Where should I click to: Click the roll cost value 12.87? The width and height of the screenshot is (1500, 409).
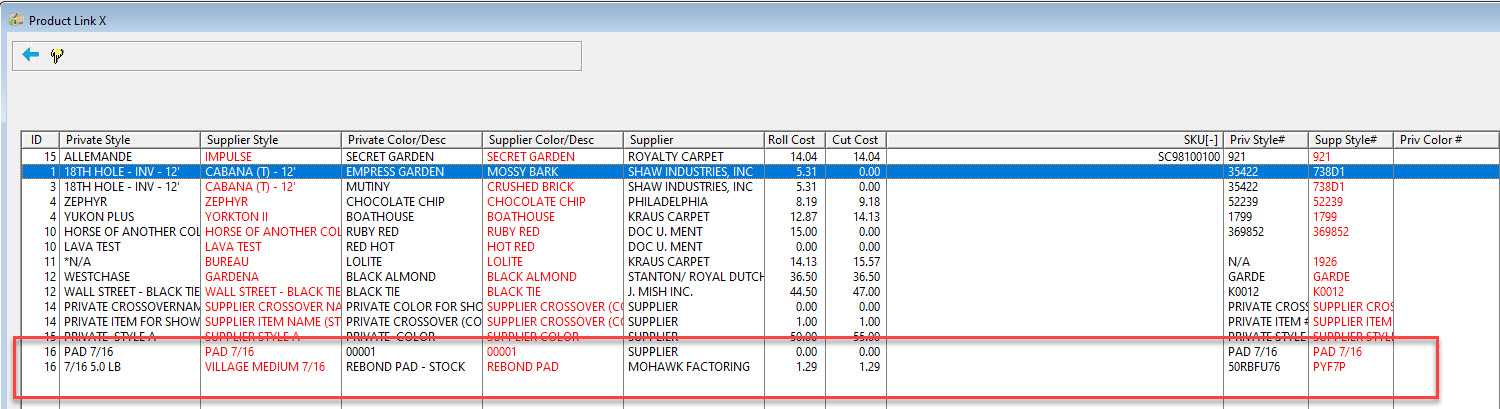[x=801, y=217]
